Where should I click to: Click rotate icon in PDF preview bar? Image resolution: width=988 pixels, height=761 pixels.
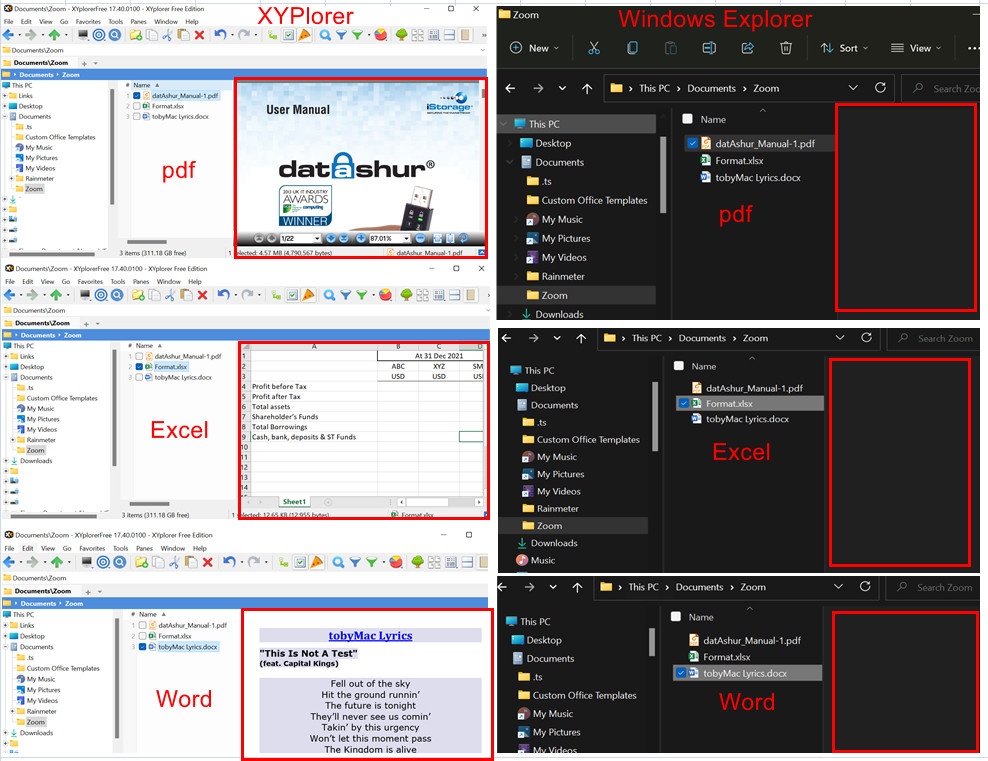(463, 238)
